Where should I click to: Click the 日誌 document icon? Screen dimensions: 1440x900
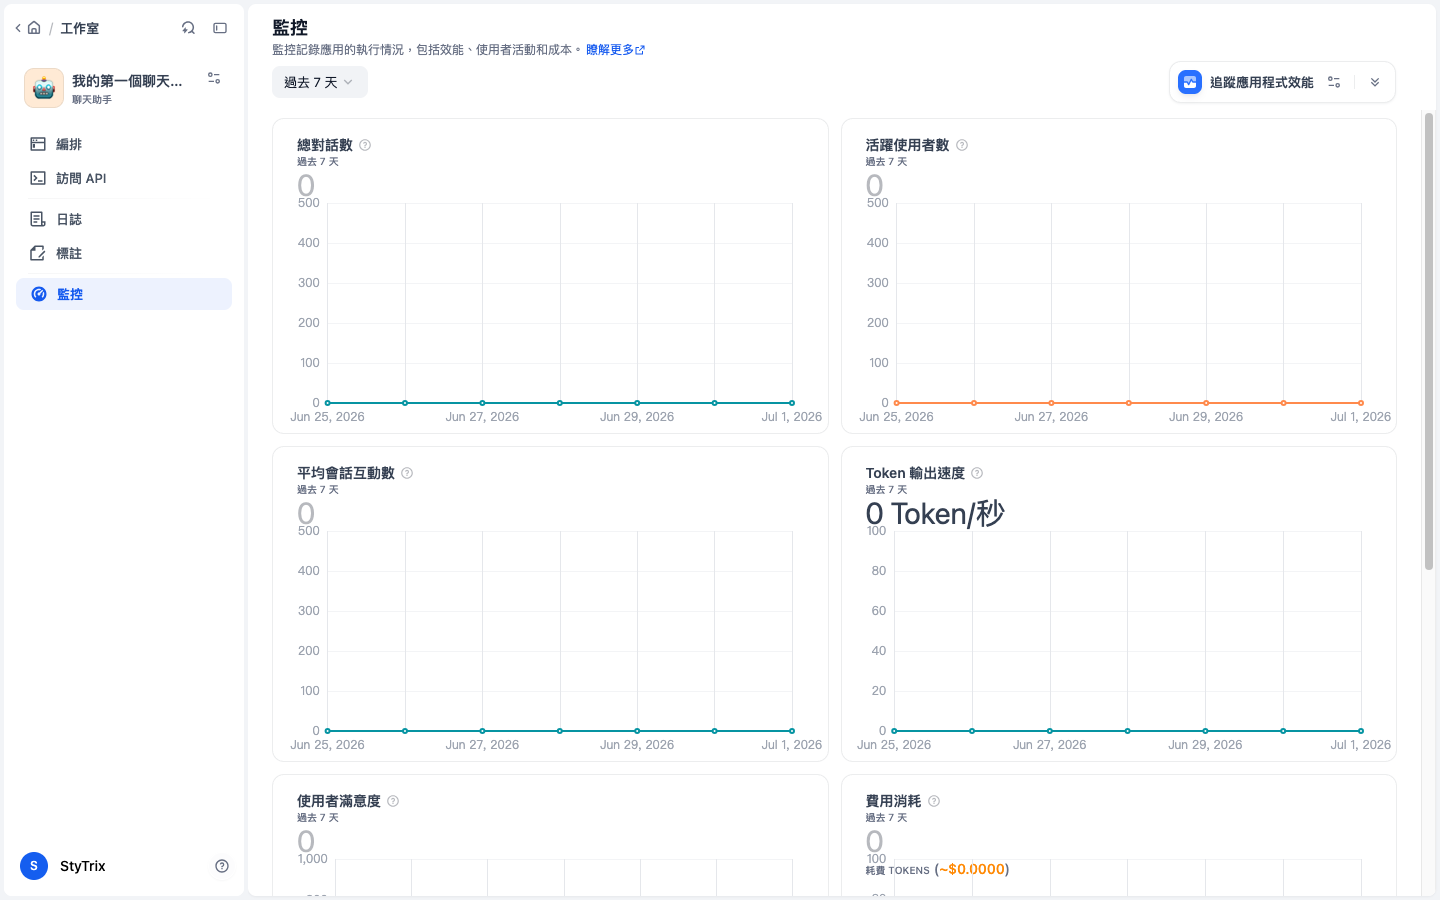tap(38, 219)
